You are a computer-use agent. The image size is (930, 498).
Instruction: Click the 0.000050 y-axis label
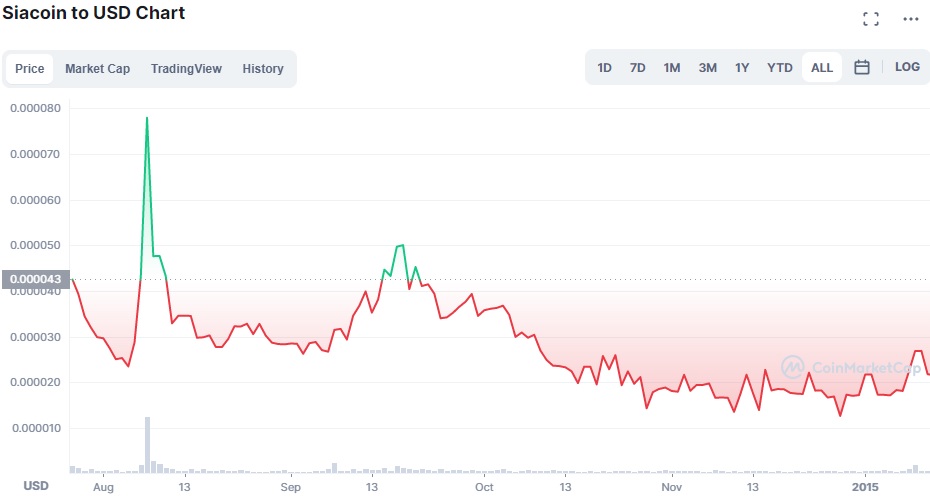click(x=35, y=245)
